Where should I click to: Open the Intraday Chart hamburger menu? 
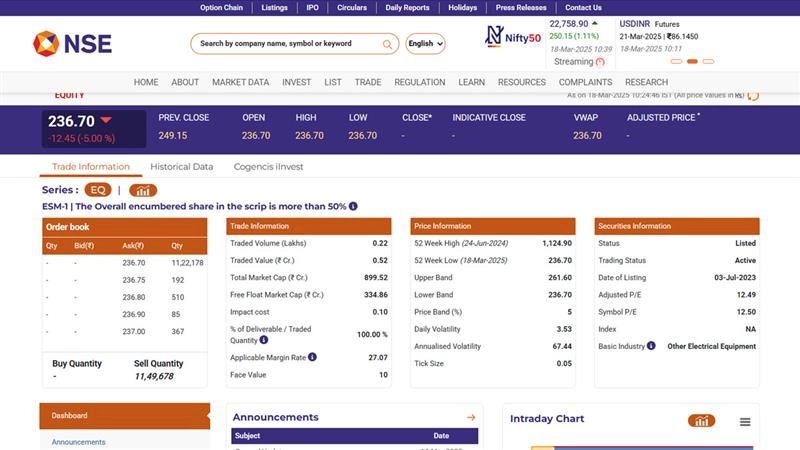click(745, 422)
